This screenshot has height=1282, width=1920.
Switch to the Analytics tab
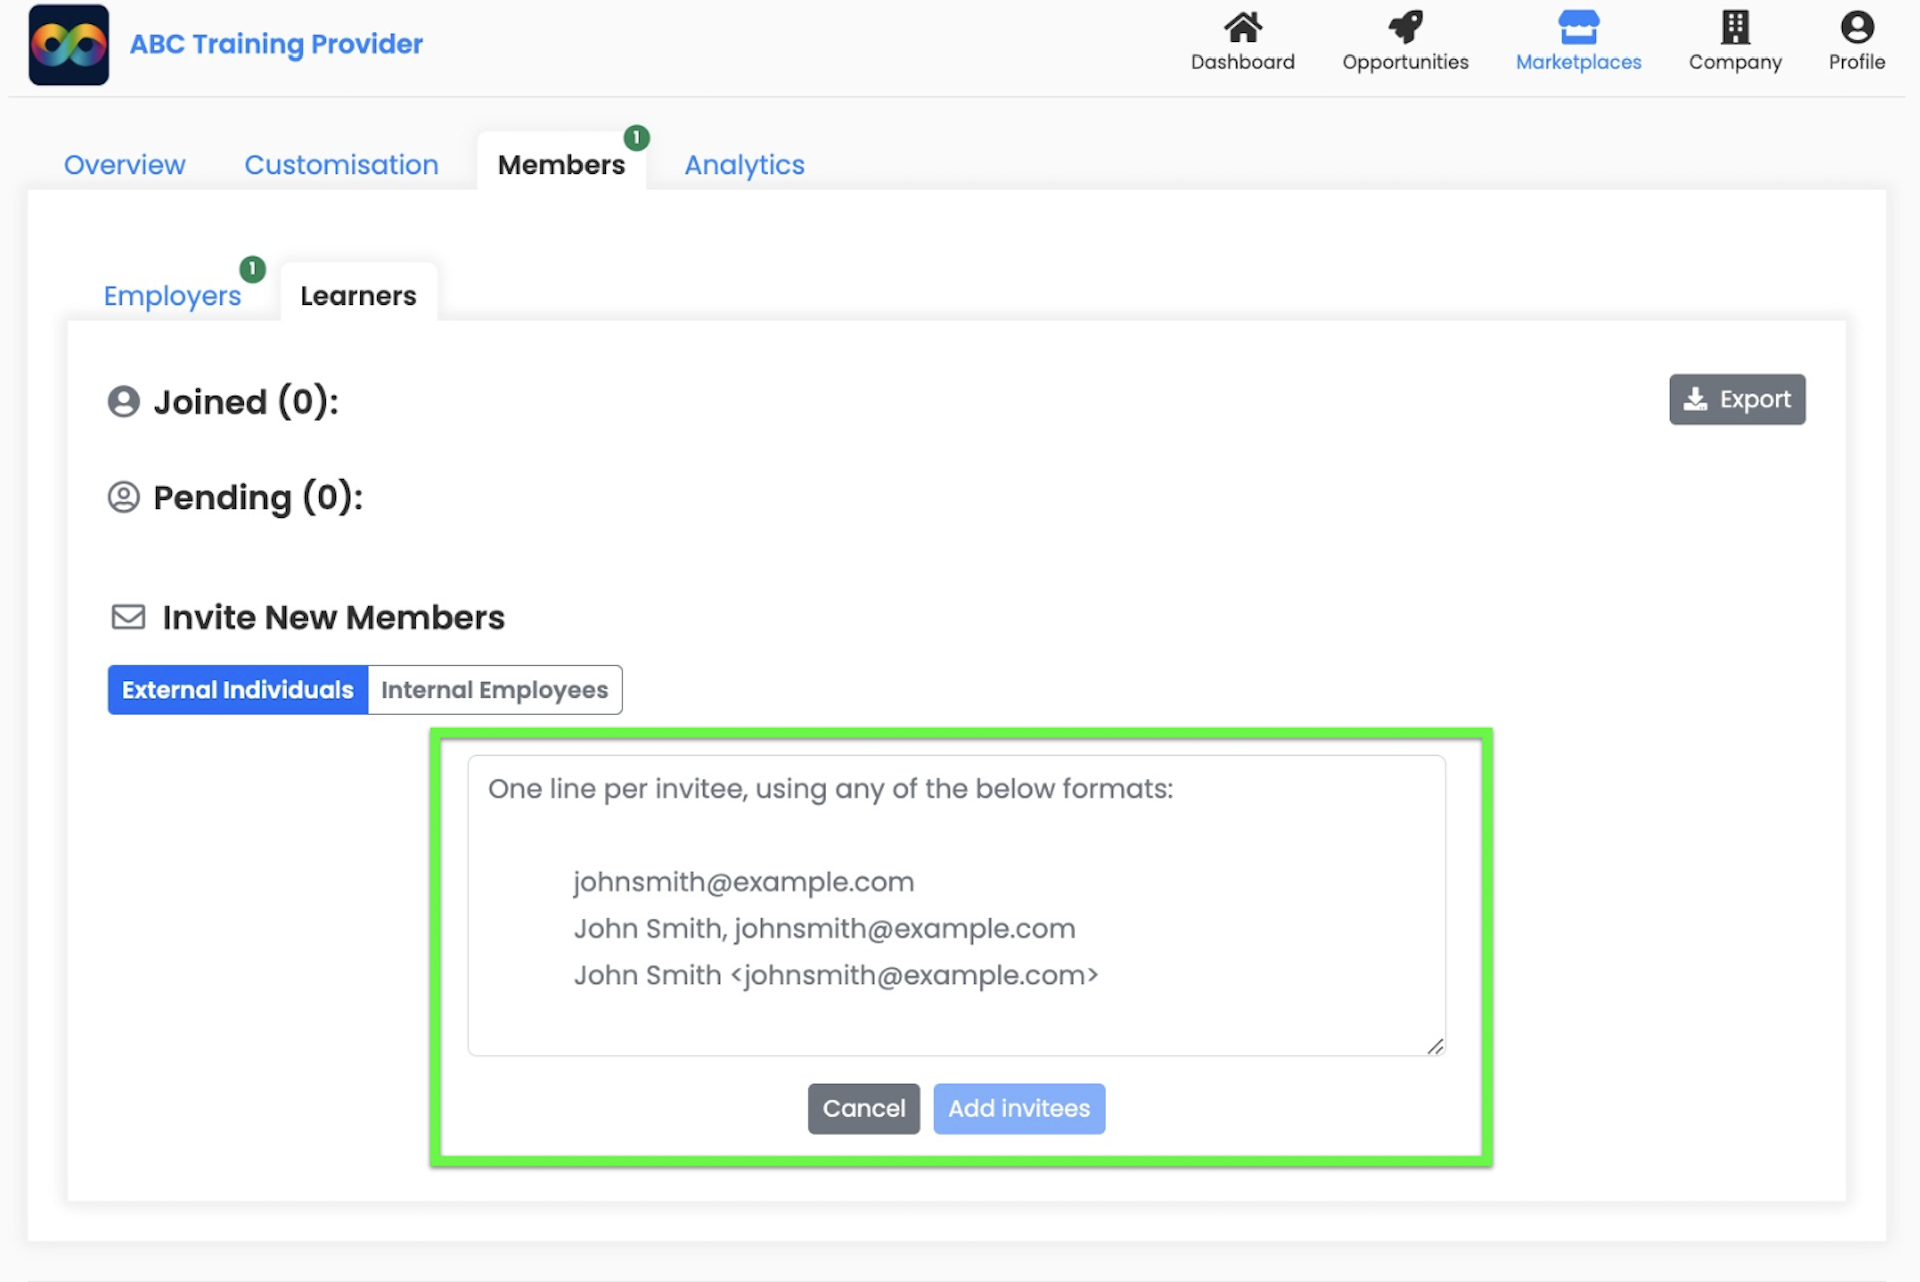coord(744,165)
